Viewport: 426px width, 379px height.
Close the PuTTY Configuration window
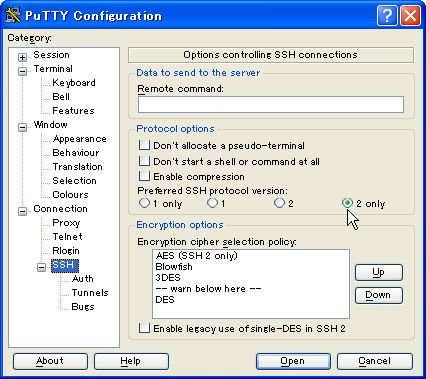tap(410, 15)
